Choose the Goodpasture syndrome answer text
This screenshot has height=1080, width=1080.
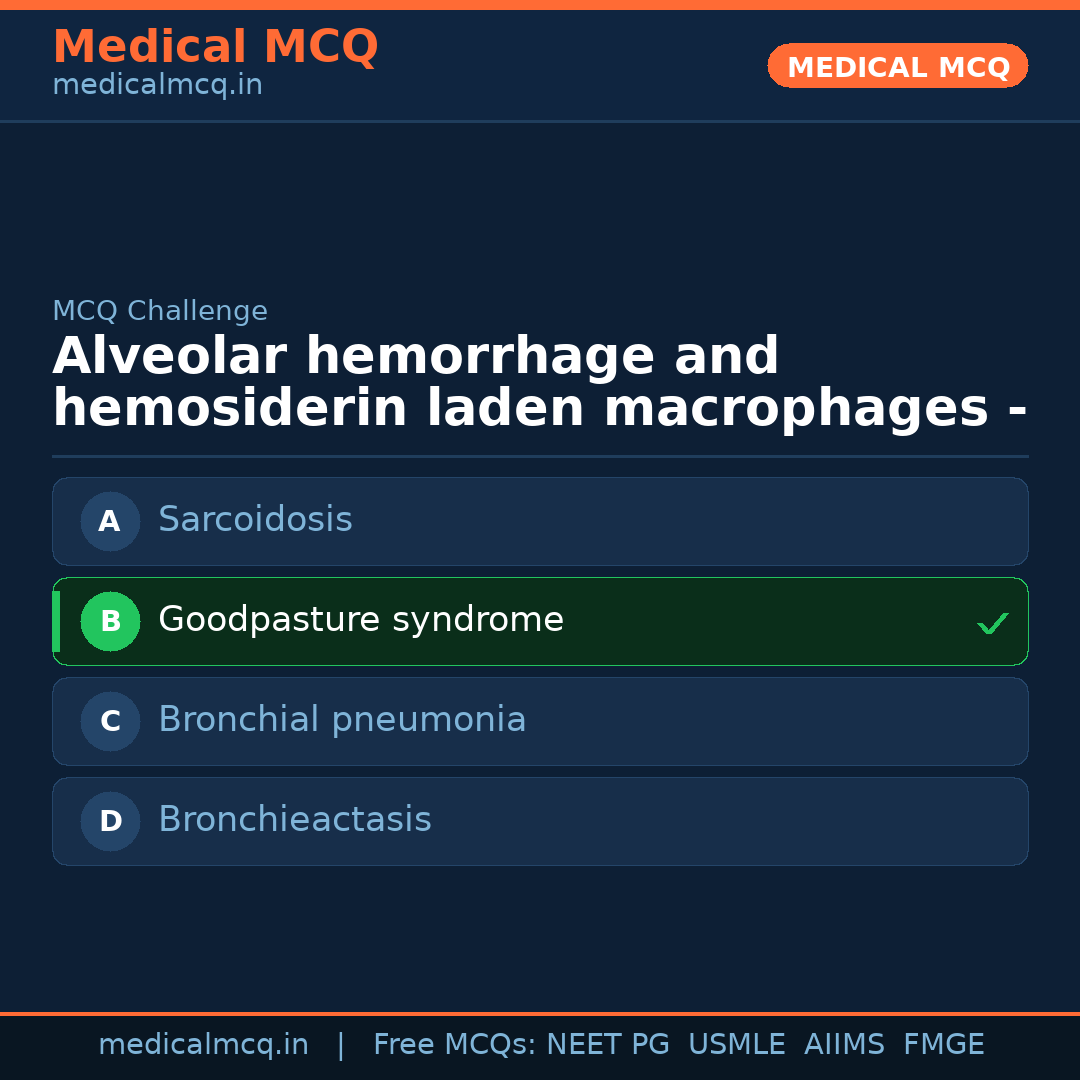[x=361, y=620]
